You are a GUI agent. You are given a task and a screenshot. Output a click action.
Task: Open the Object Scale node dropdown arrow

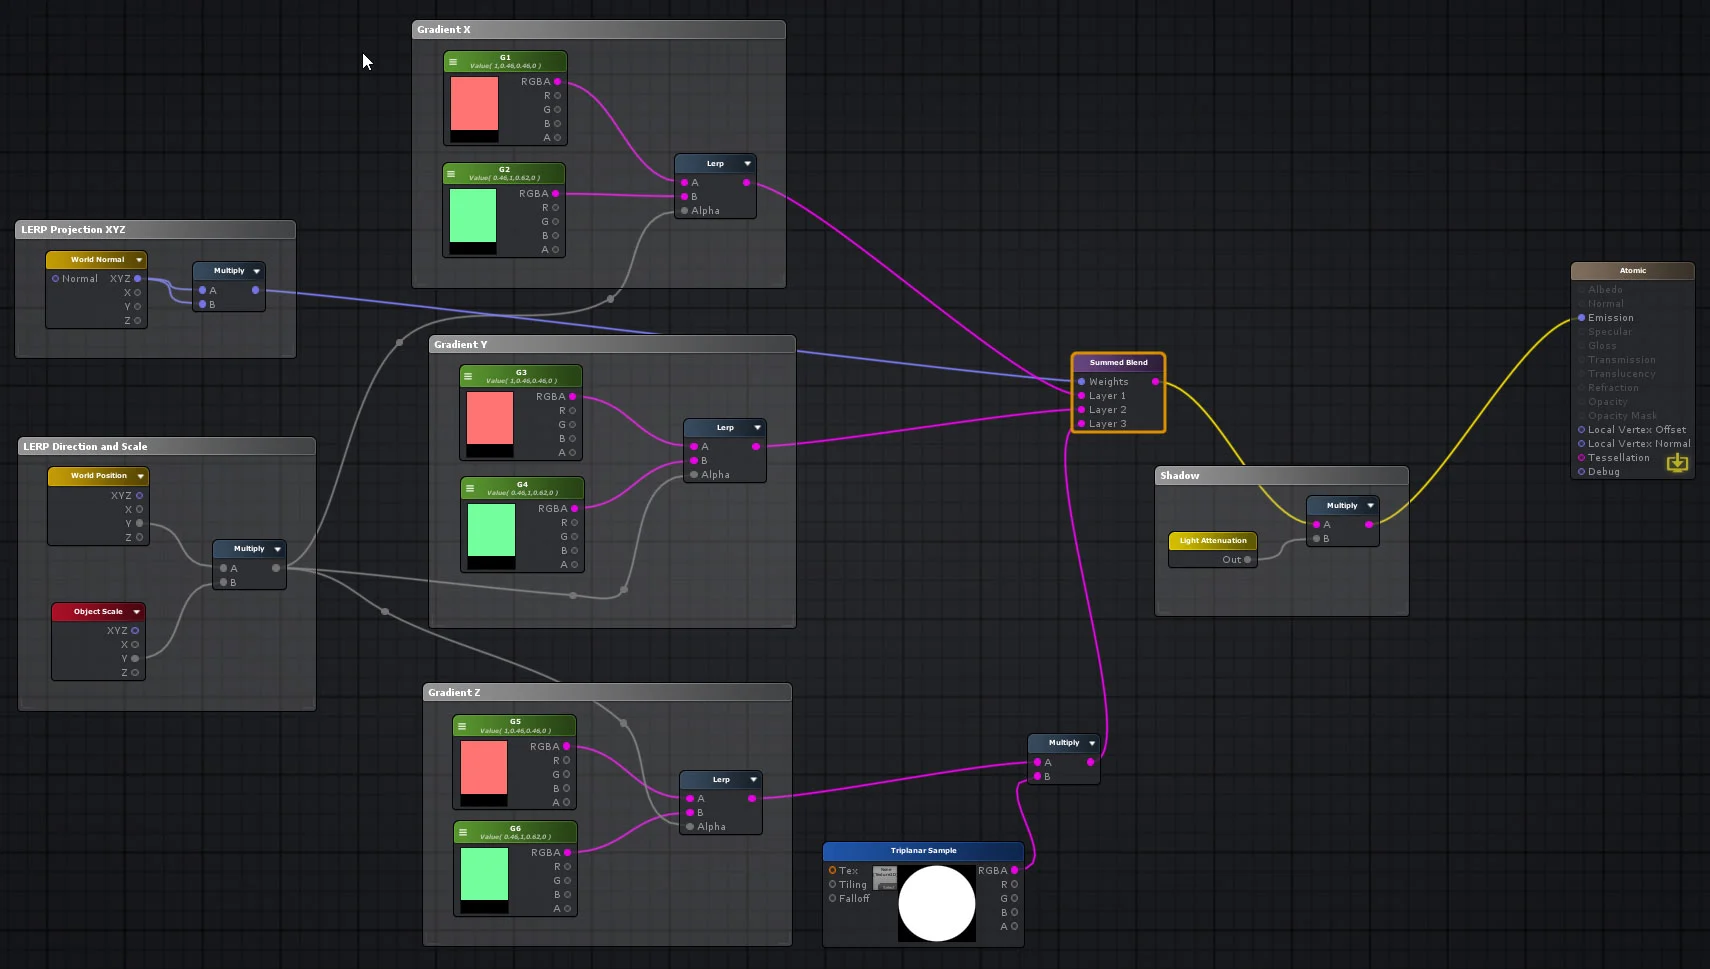click(136, 612)
